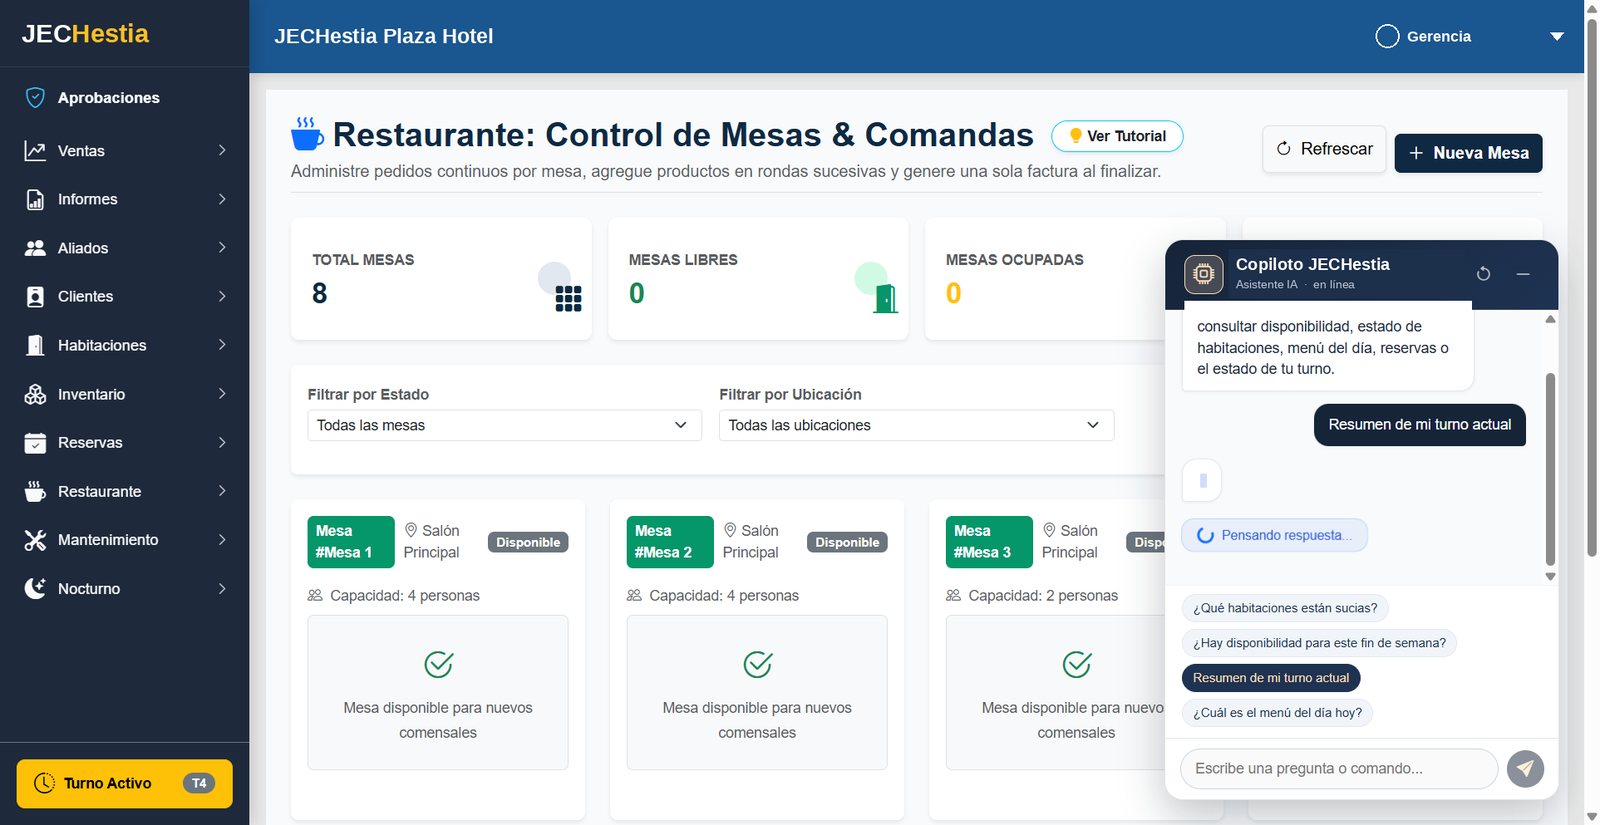Click Mesa 1 available checkmark icon
The height and width of the screenshot is (825, 1600).
point(438,664)
